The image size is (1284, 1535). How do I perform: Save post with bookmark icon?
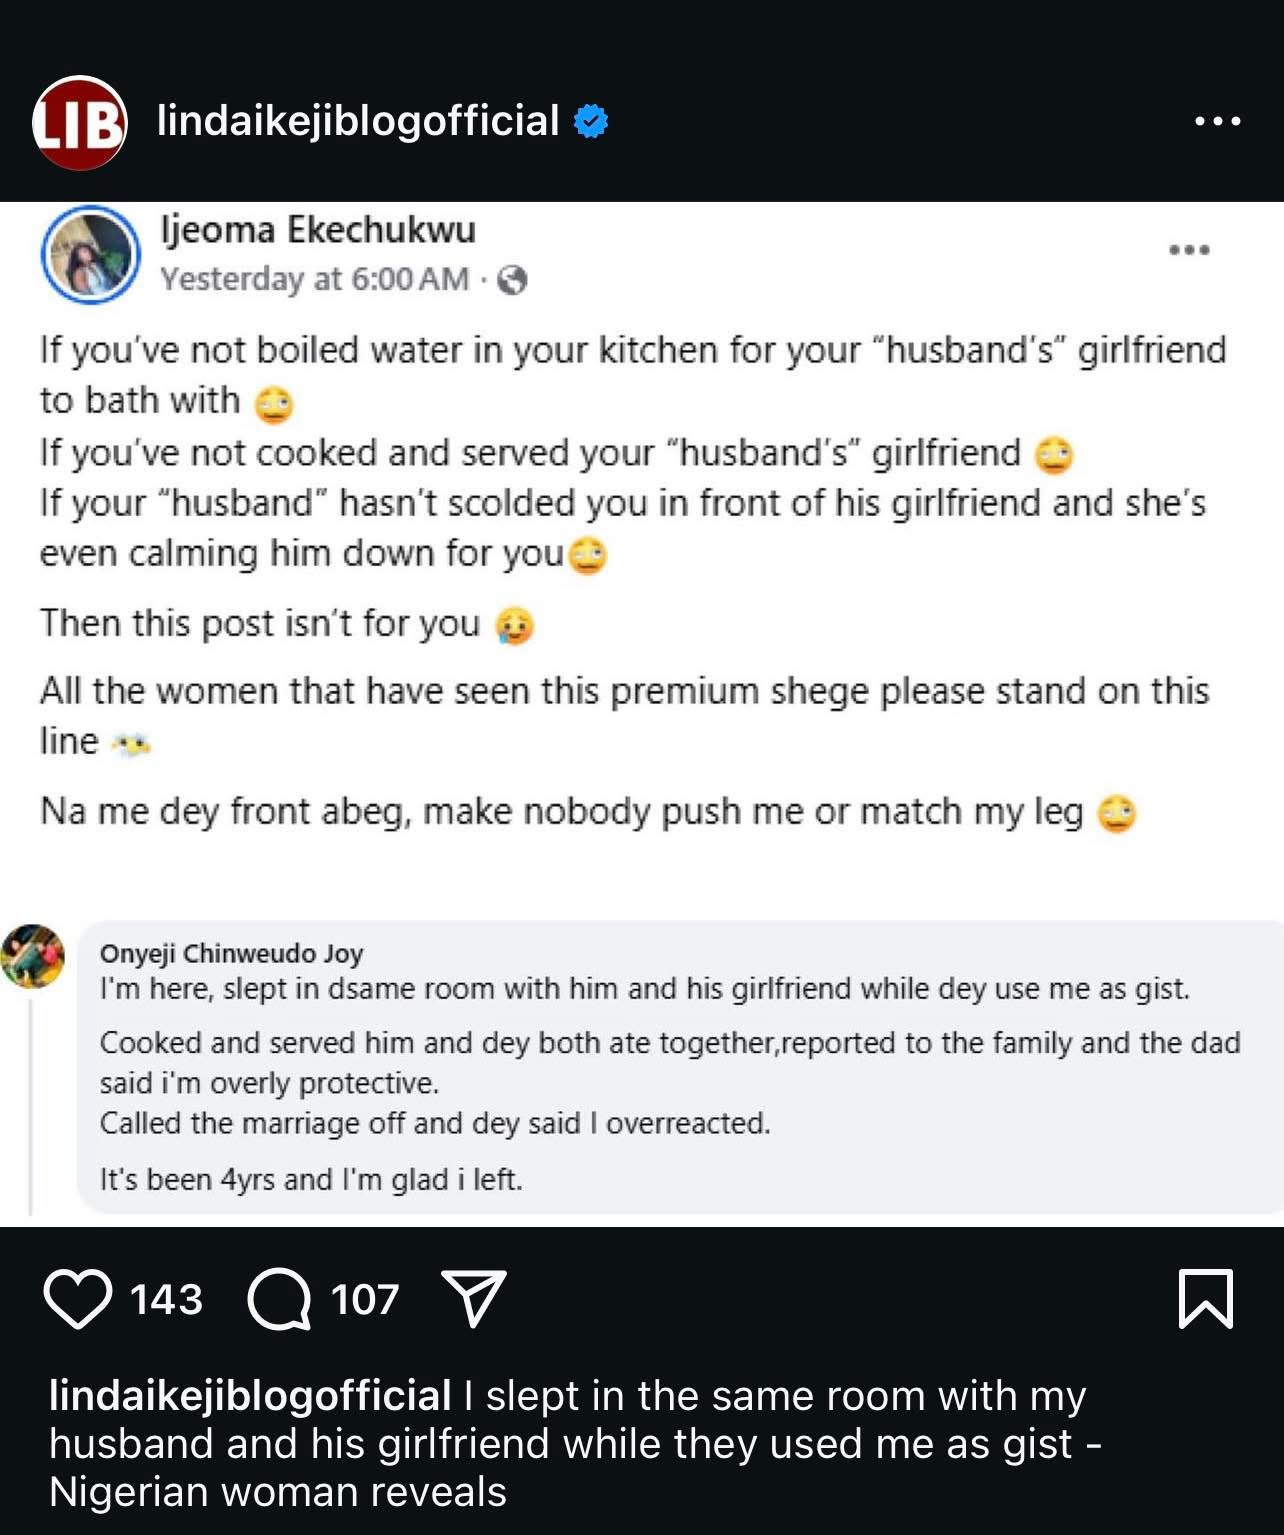pyautogui.click(x=1205, y=1298)
